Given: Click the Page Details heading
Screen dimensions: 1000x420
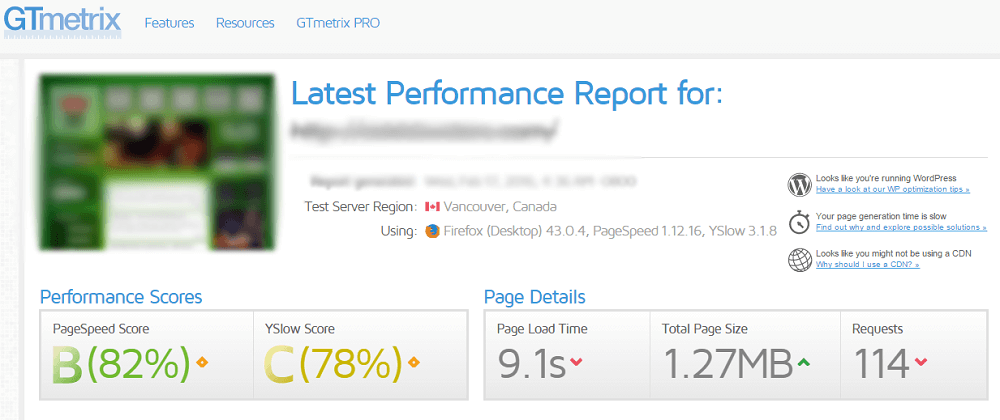Looking at the screenshot, I should [x=534, y=297].
